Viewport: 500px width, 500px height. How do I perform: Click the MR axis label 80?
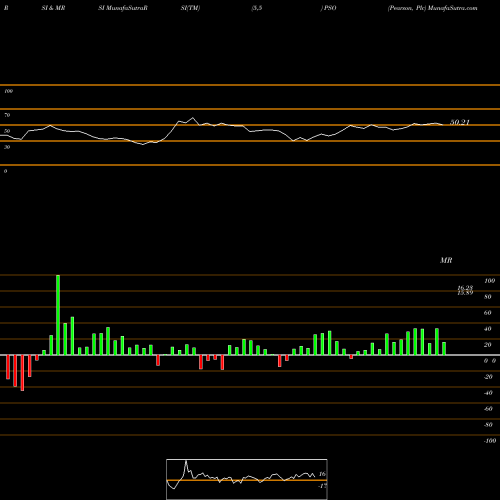pos(488,297)
